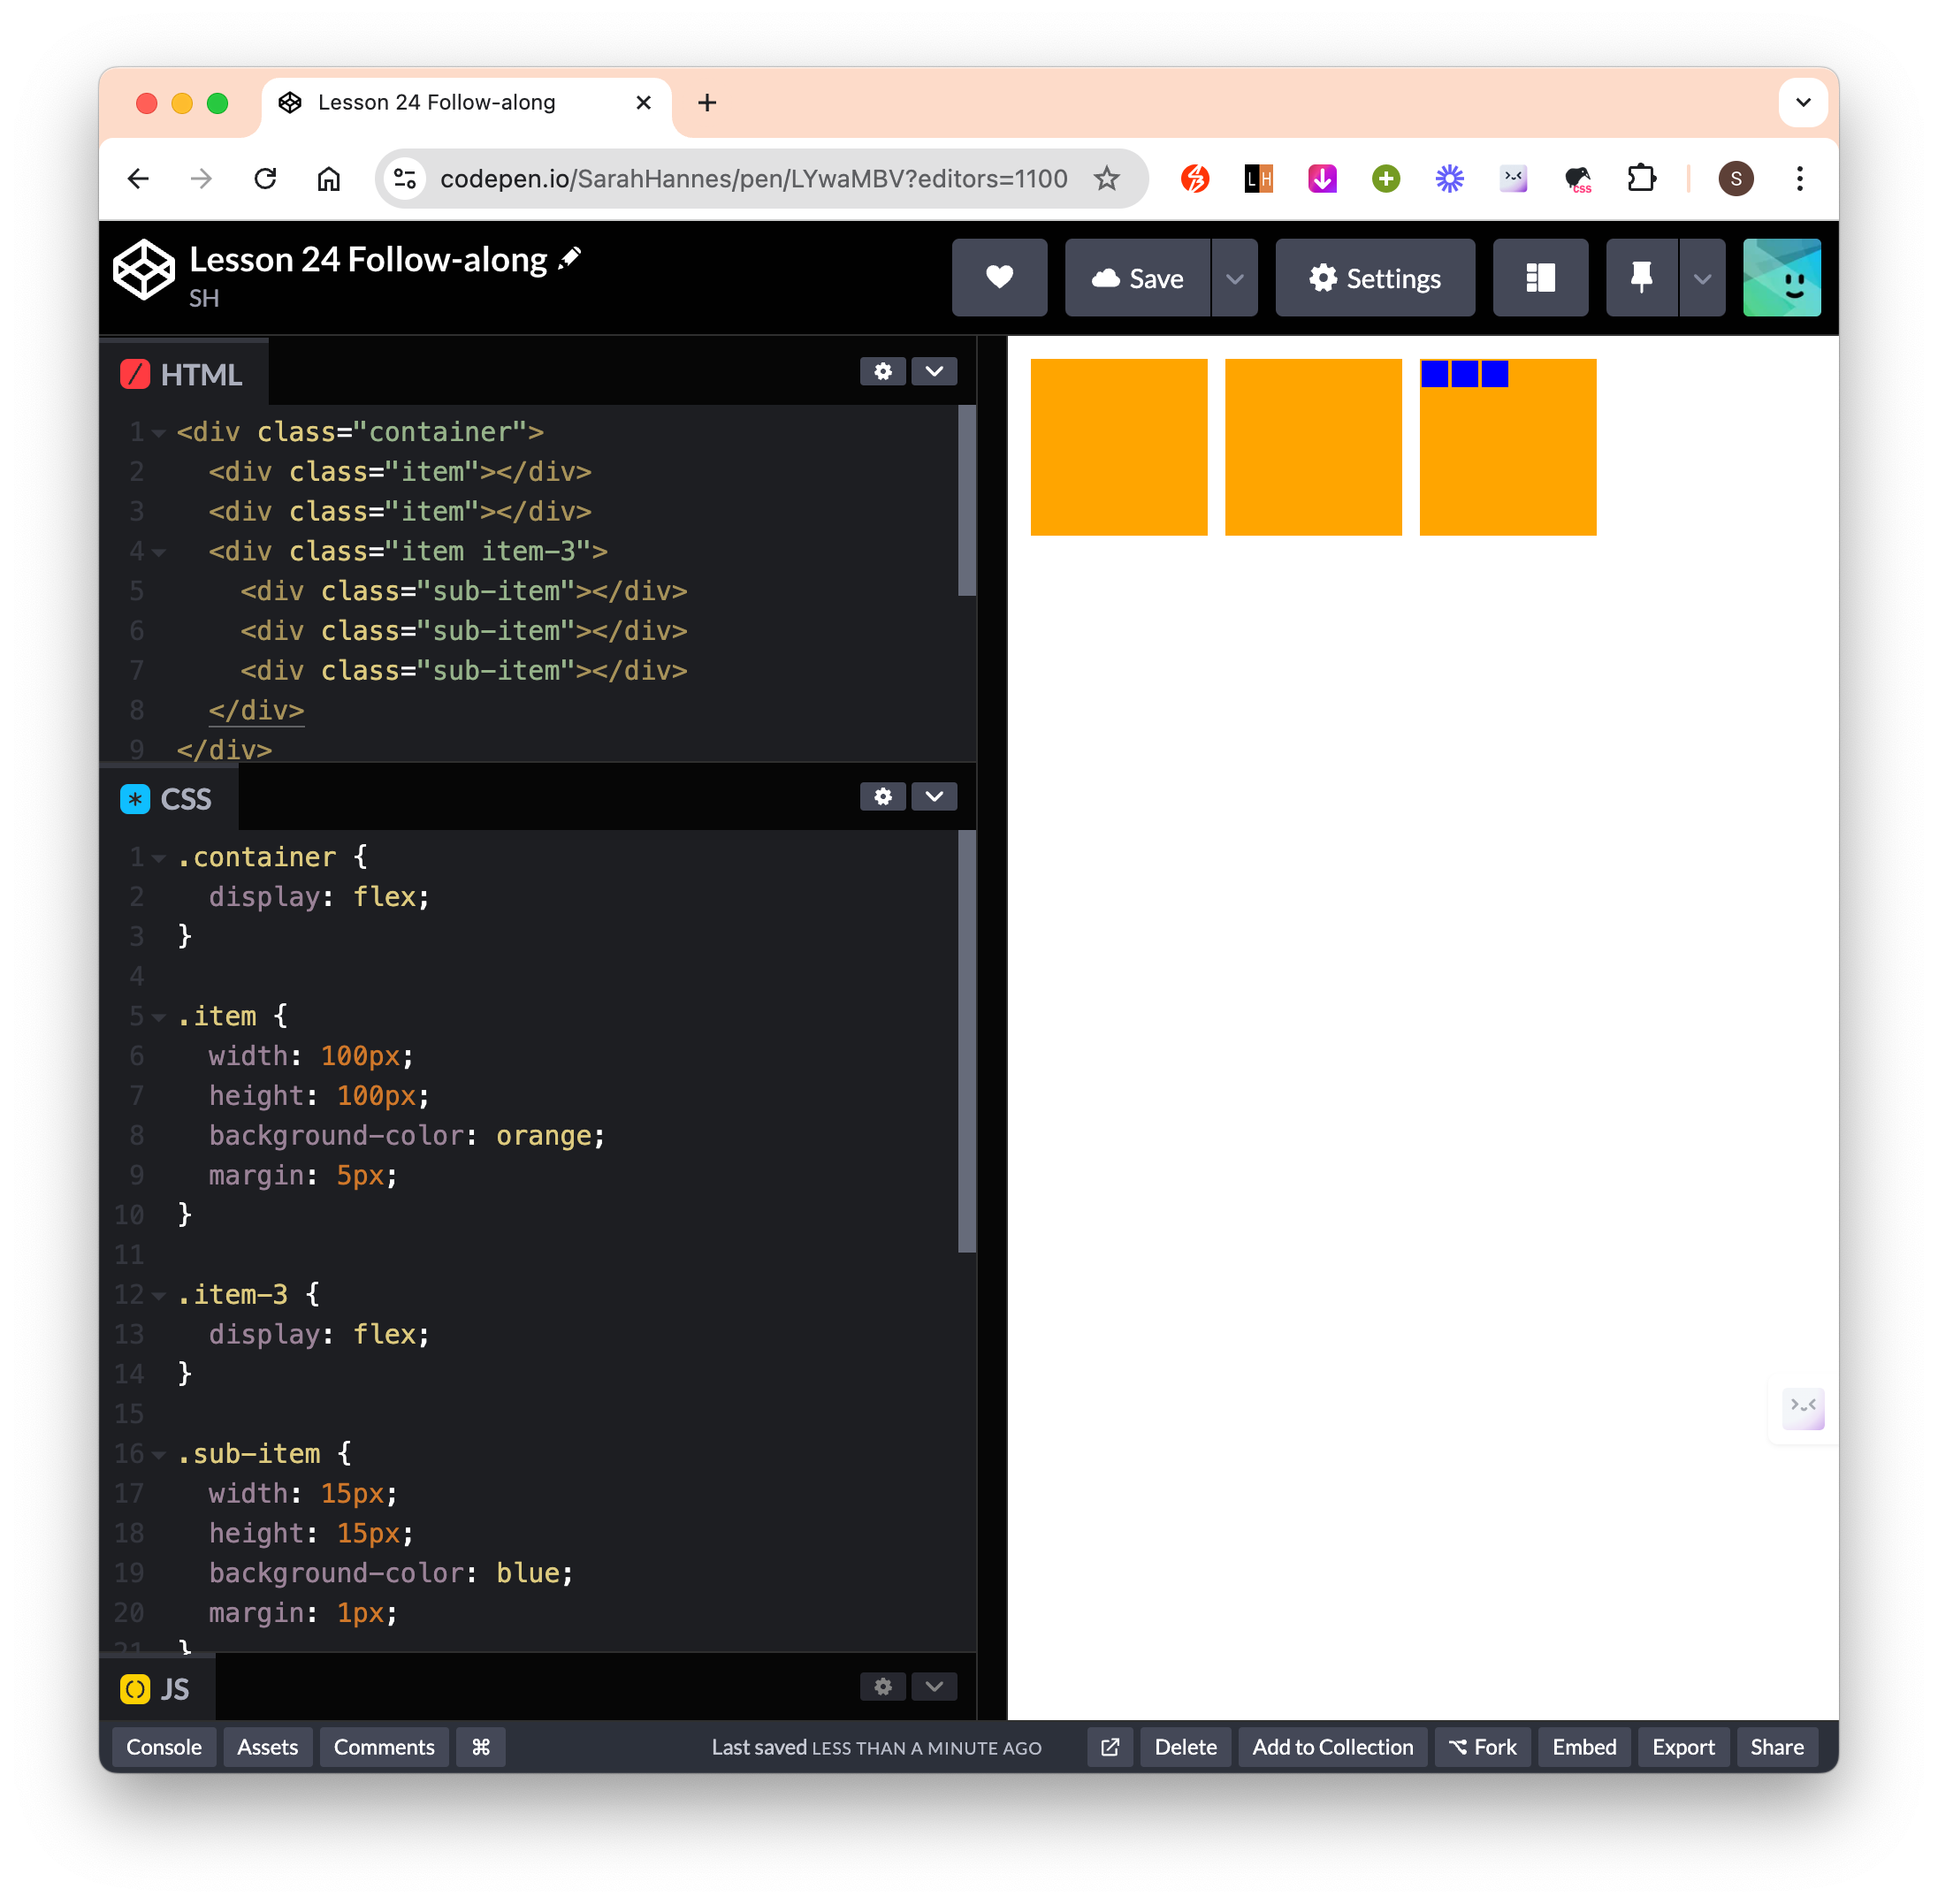Viewport: 1938px width, 1904px height.
Task: Click HTML editor vertical scrollbar
Action: 966,500
